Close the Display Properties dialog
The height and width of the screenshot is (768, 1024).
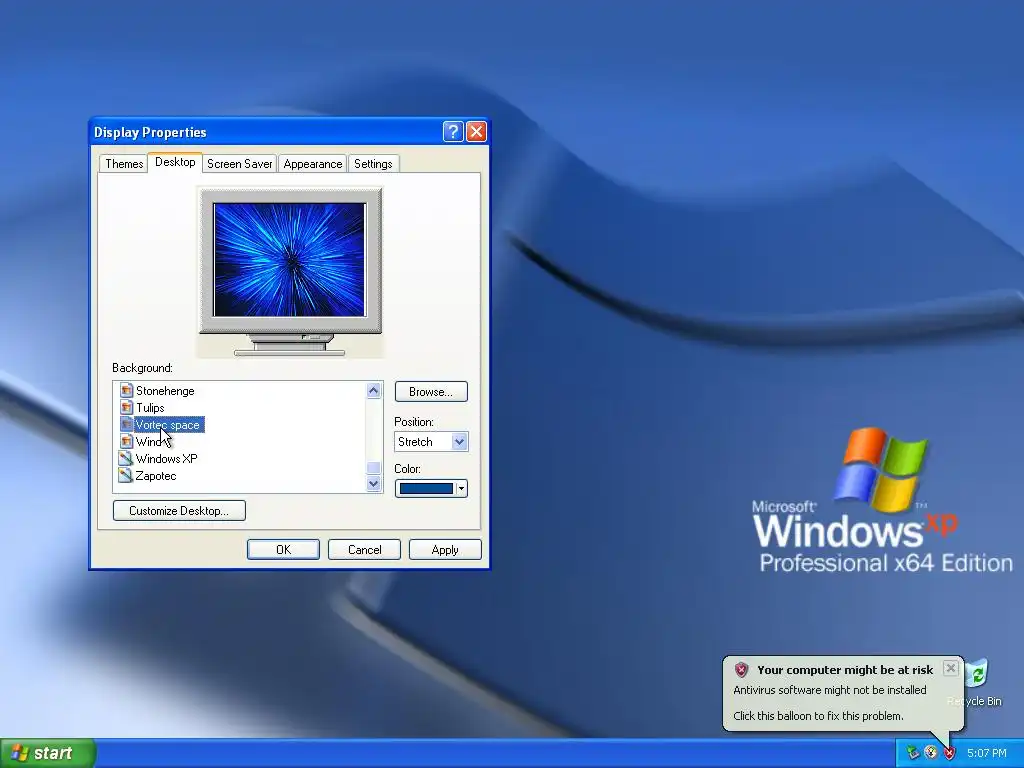point(476,132)
